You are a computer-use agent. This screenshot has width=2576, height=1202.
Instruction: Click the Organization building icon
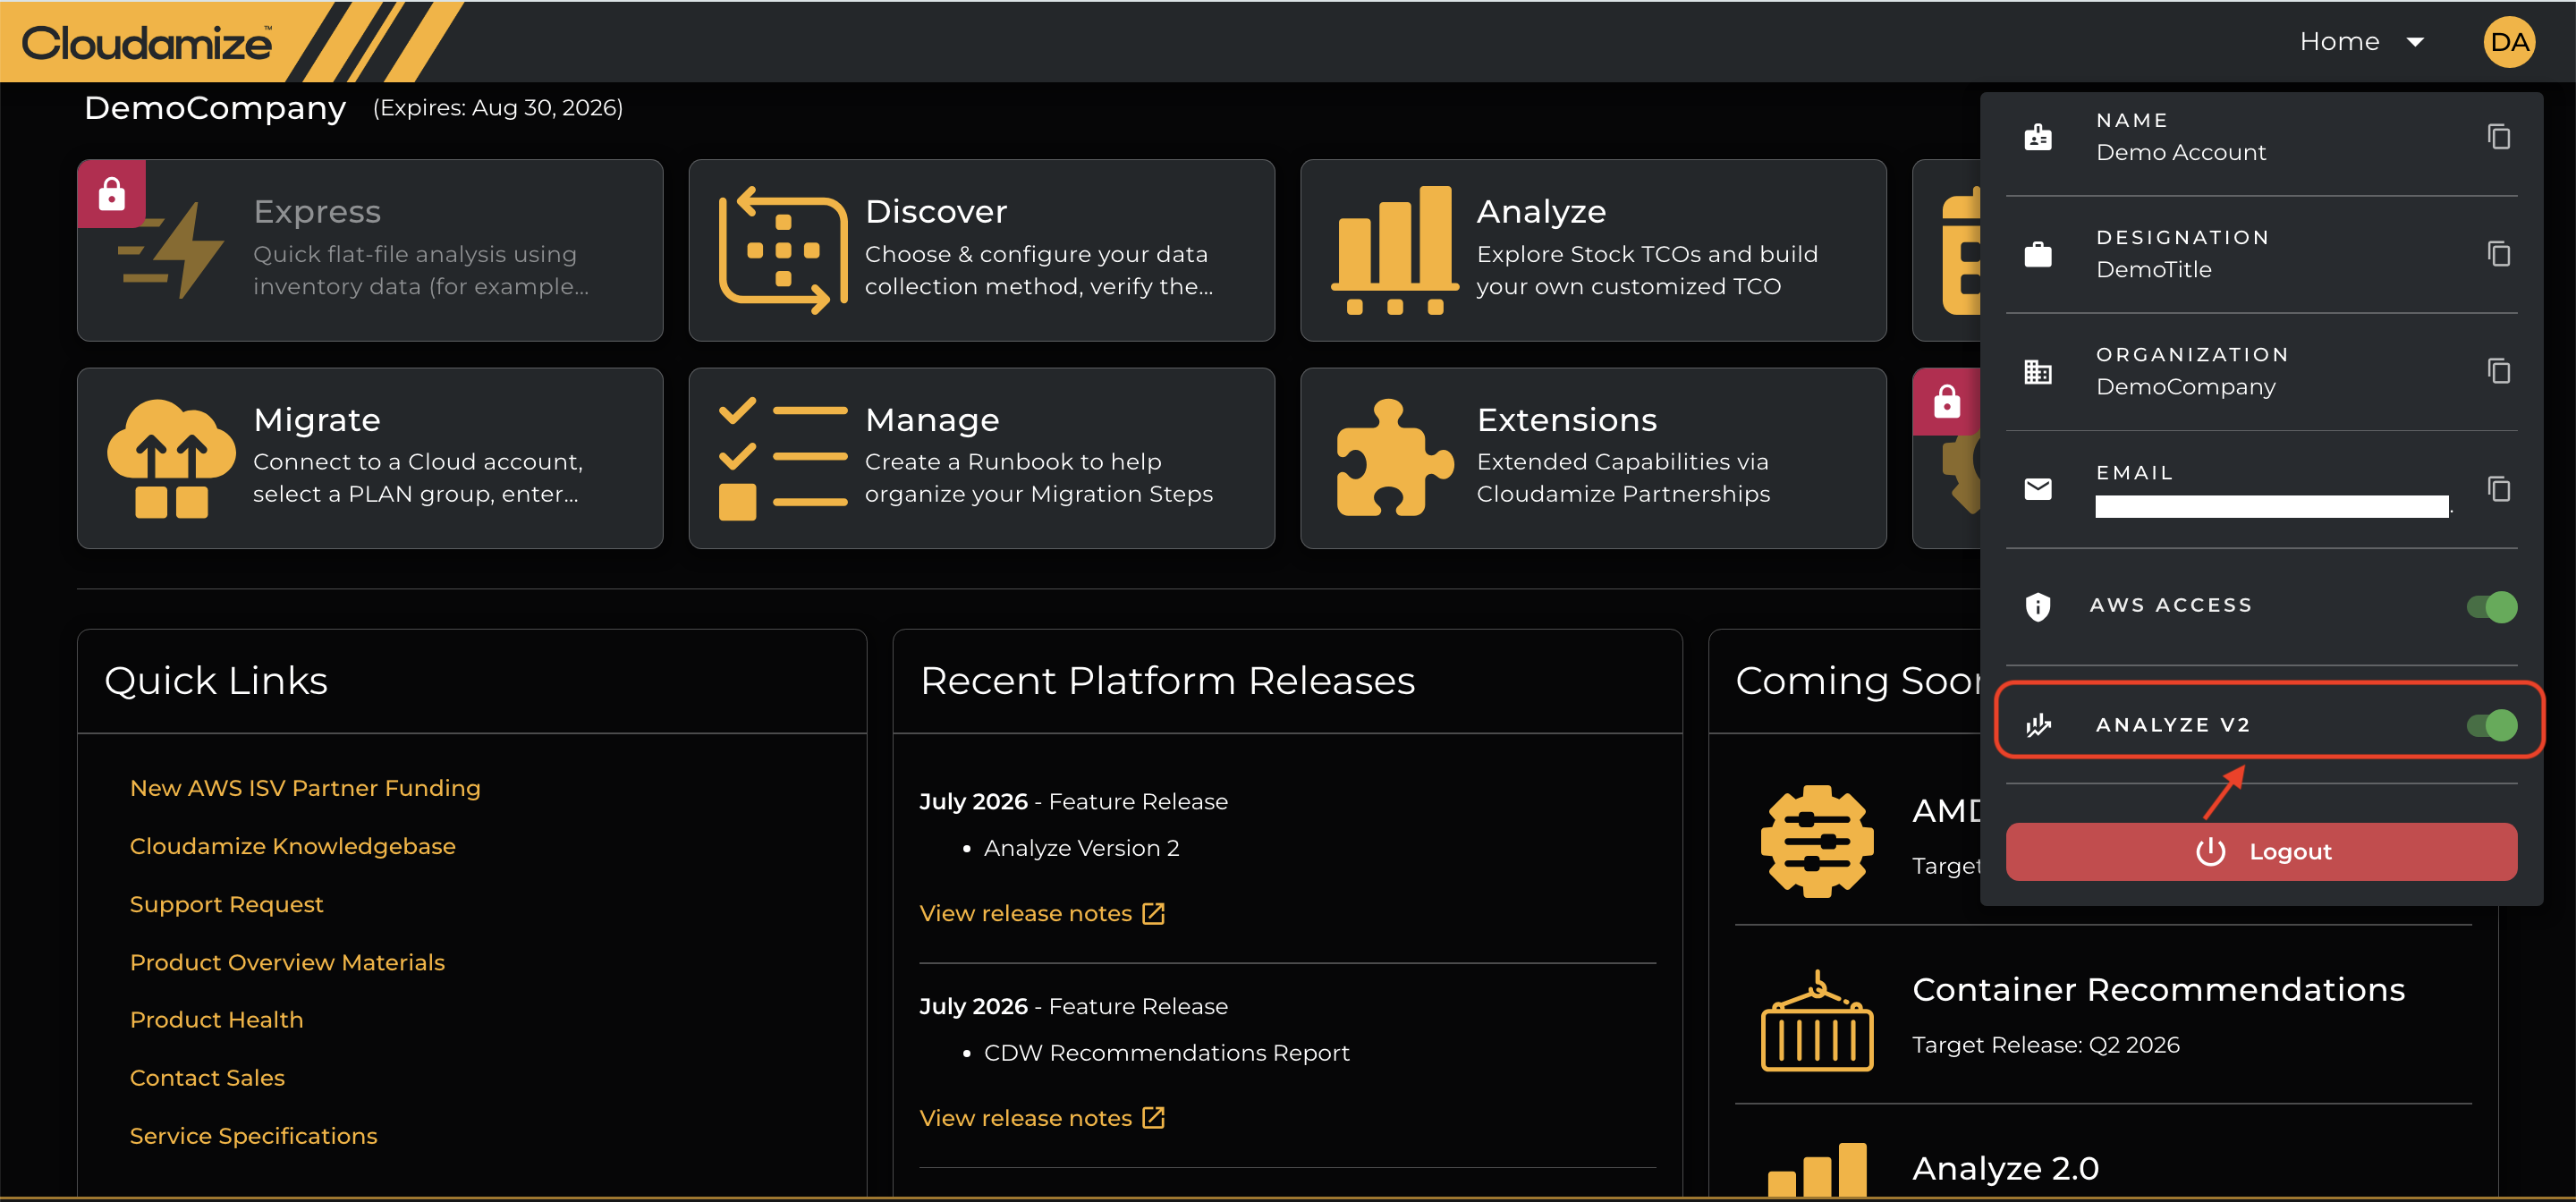tap(2037, 372)
